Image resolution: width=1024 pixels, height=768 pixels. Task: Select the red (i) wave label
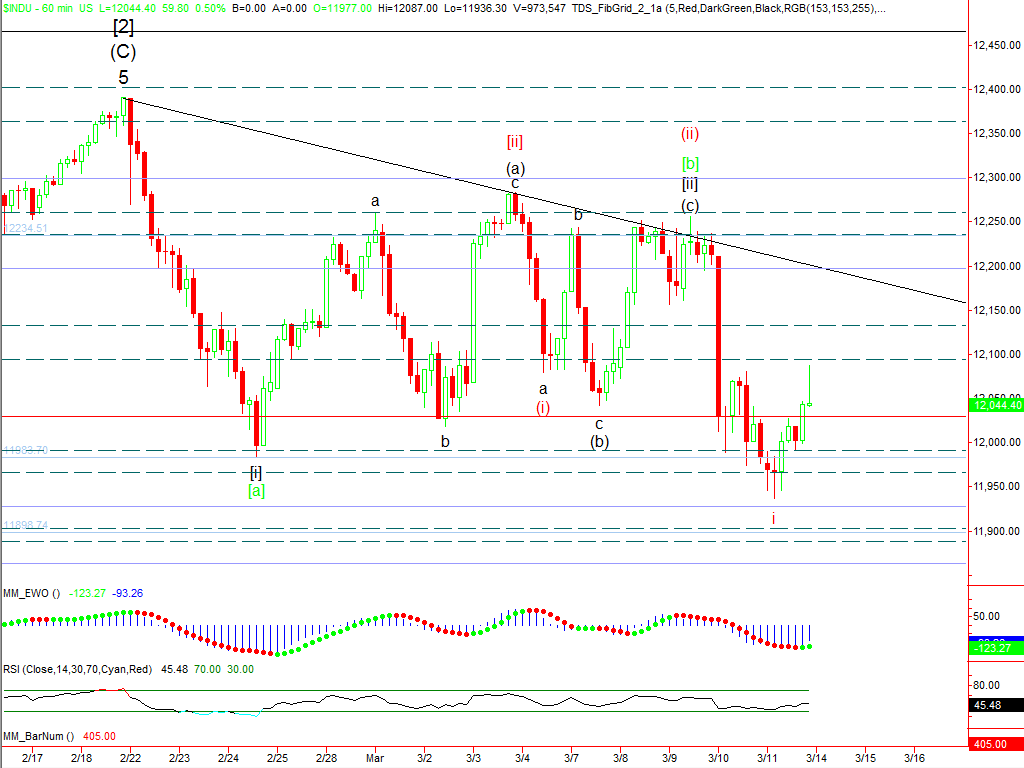tap(543, 407)
